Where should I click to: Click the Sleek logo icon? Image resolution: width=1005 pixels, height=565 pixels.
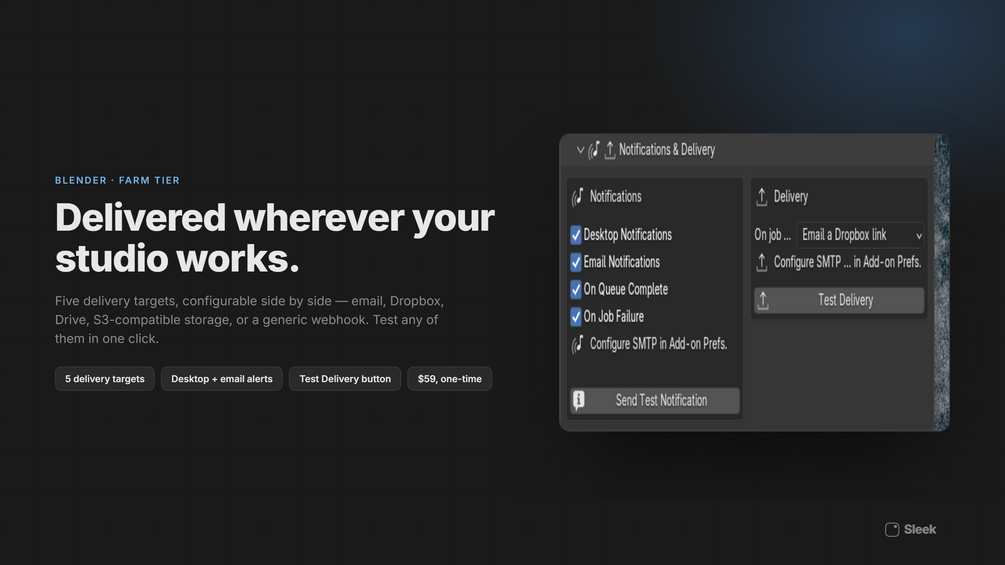coord(892,530)
